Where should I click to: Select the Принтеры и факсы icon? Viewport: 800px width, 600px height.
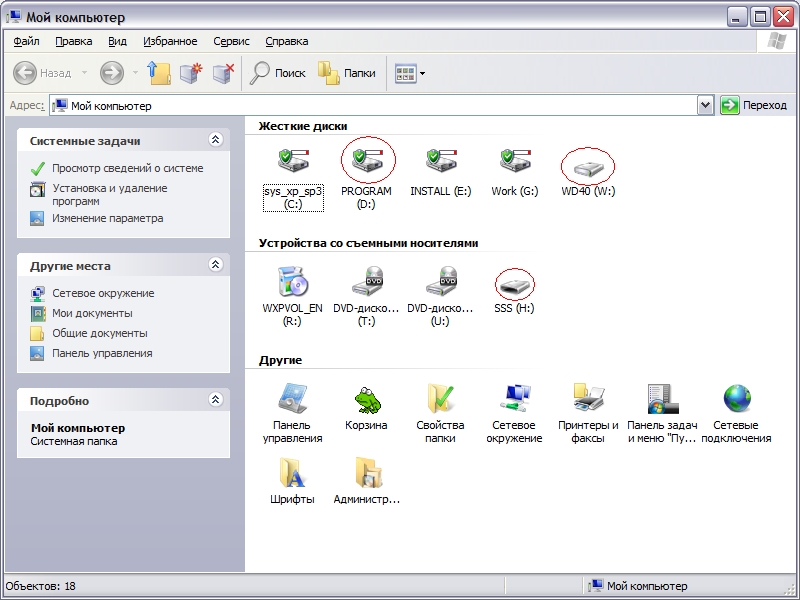click(588, 400)
